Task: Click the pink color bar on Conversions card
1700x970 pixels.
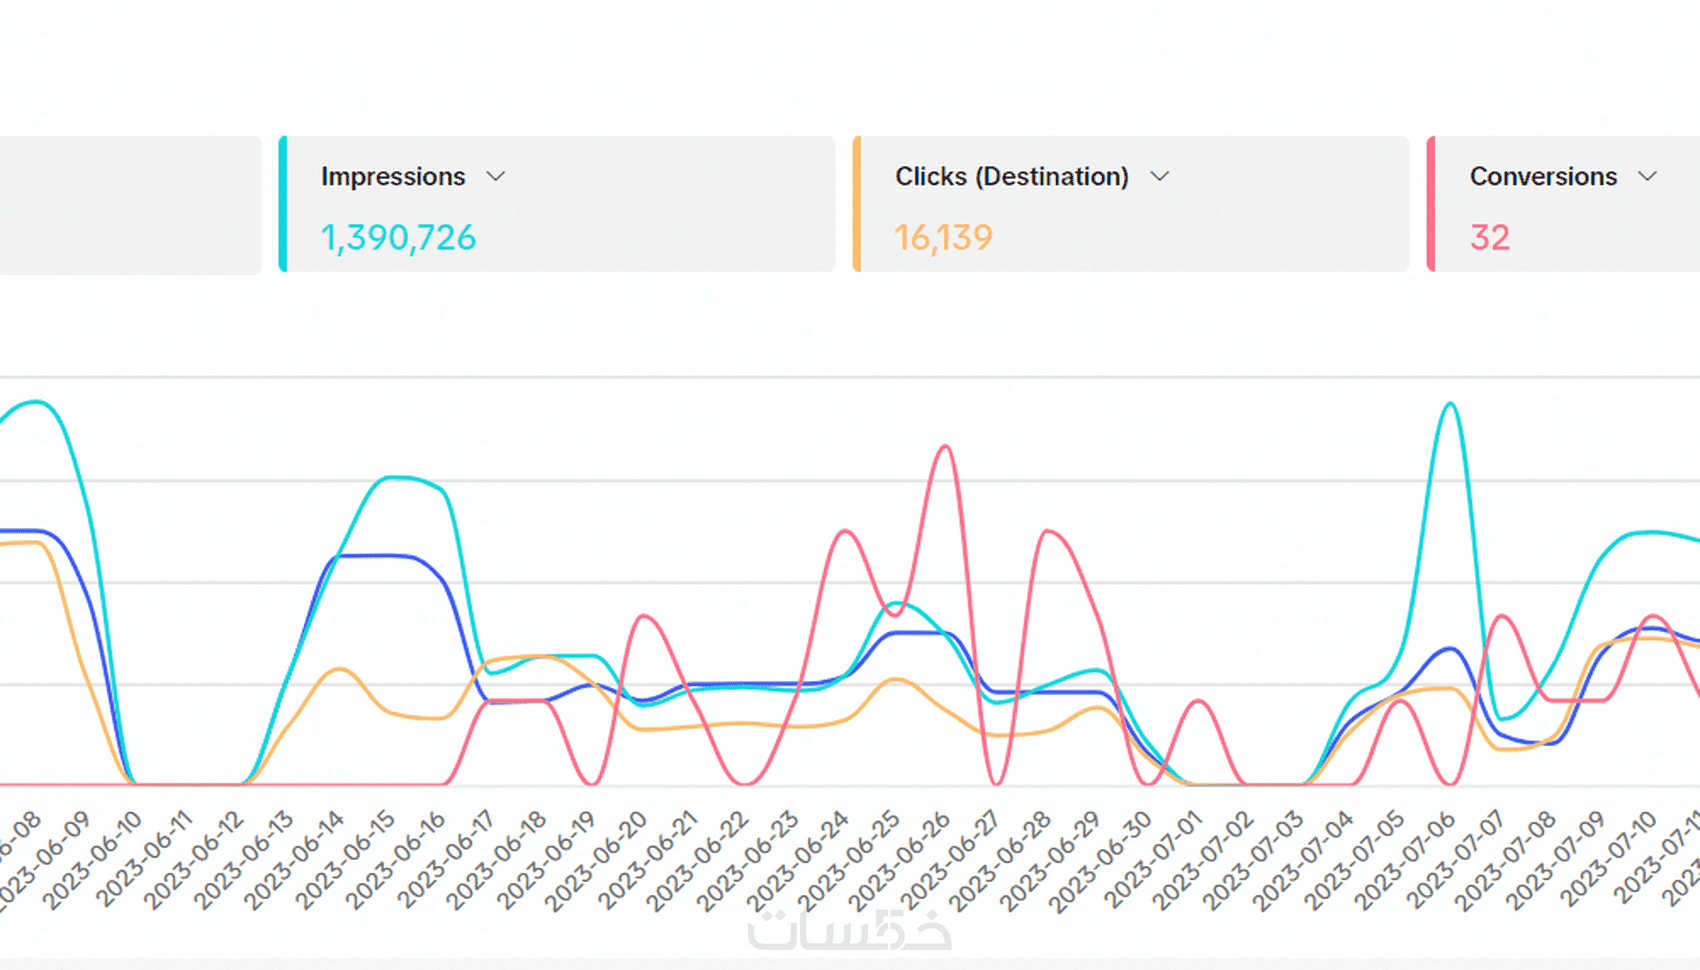Action: click(x=1431, y=204)
